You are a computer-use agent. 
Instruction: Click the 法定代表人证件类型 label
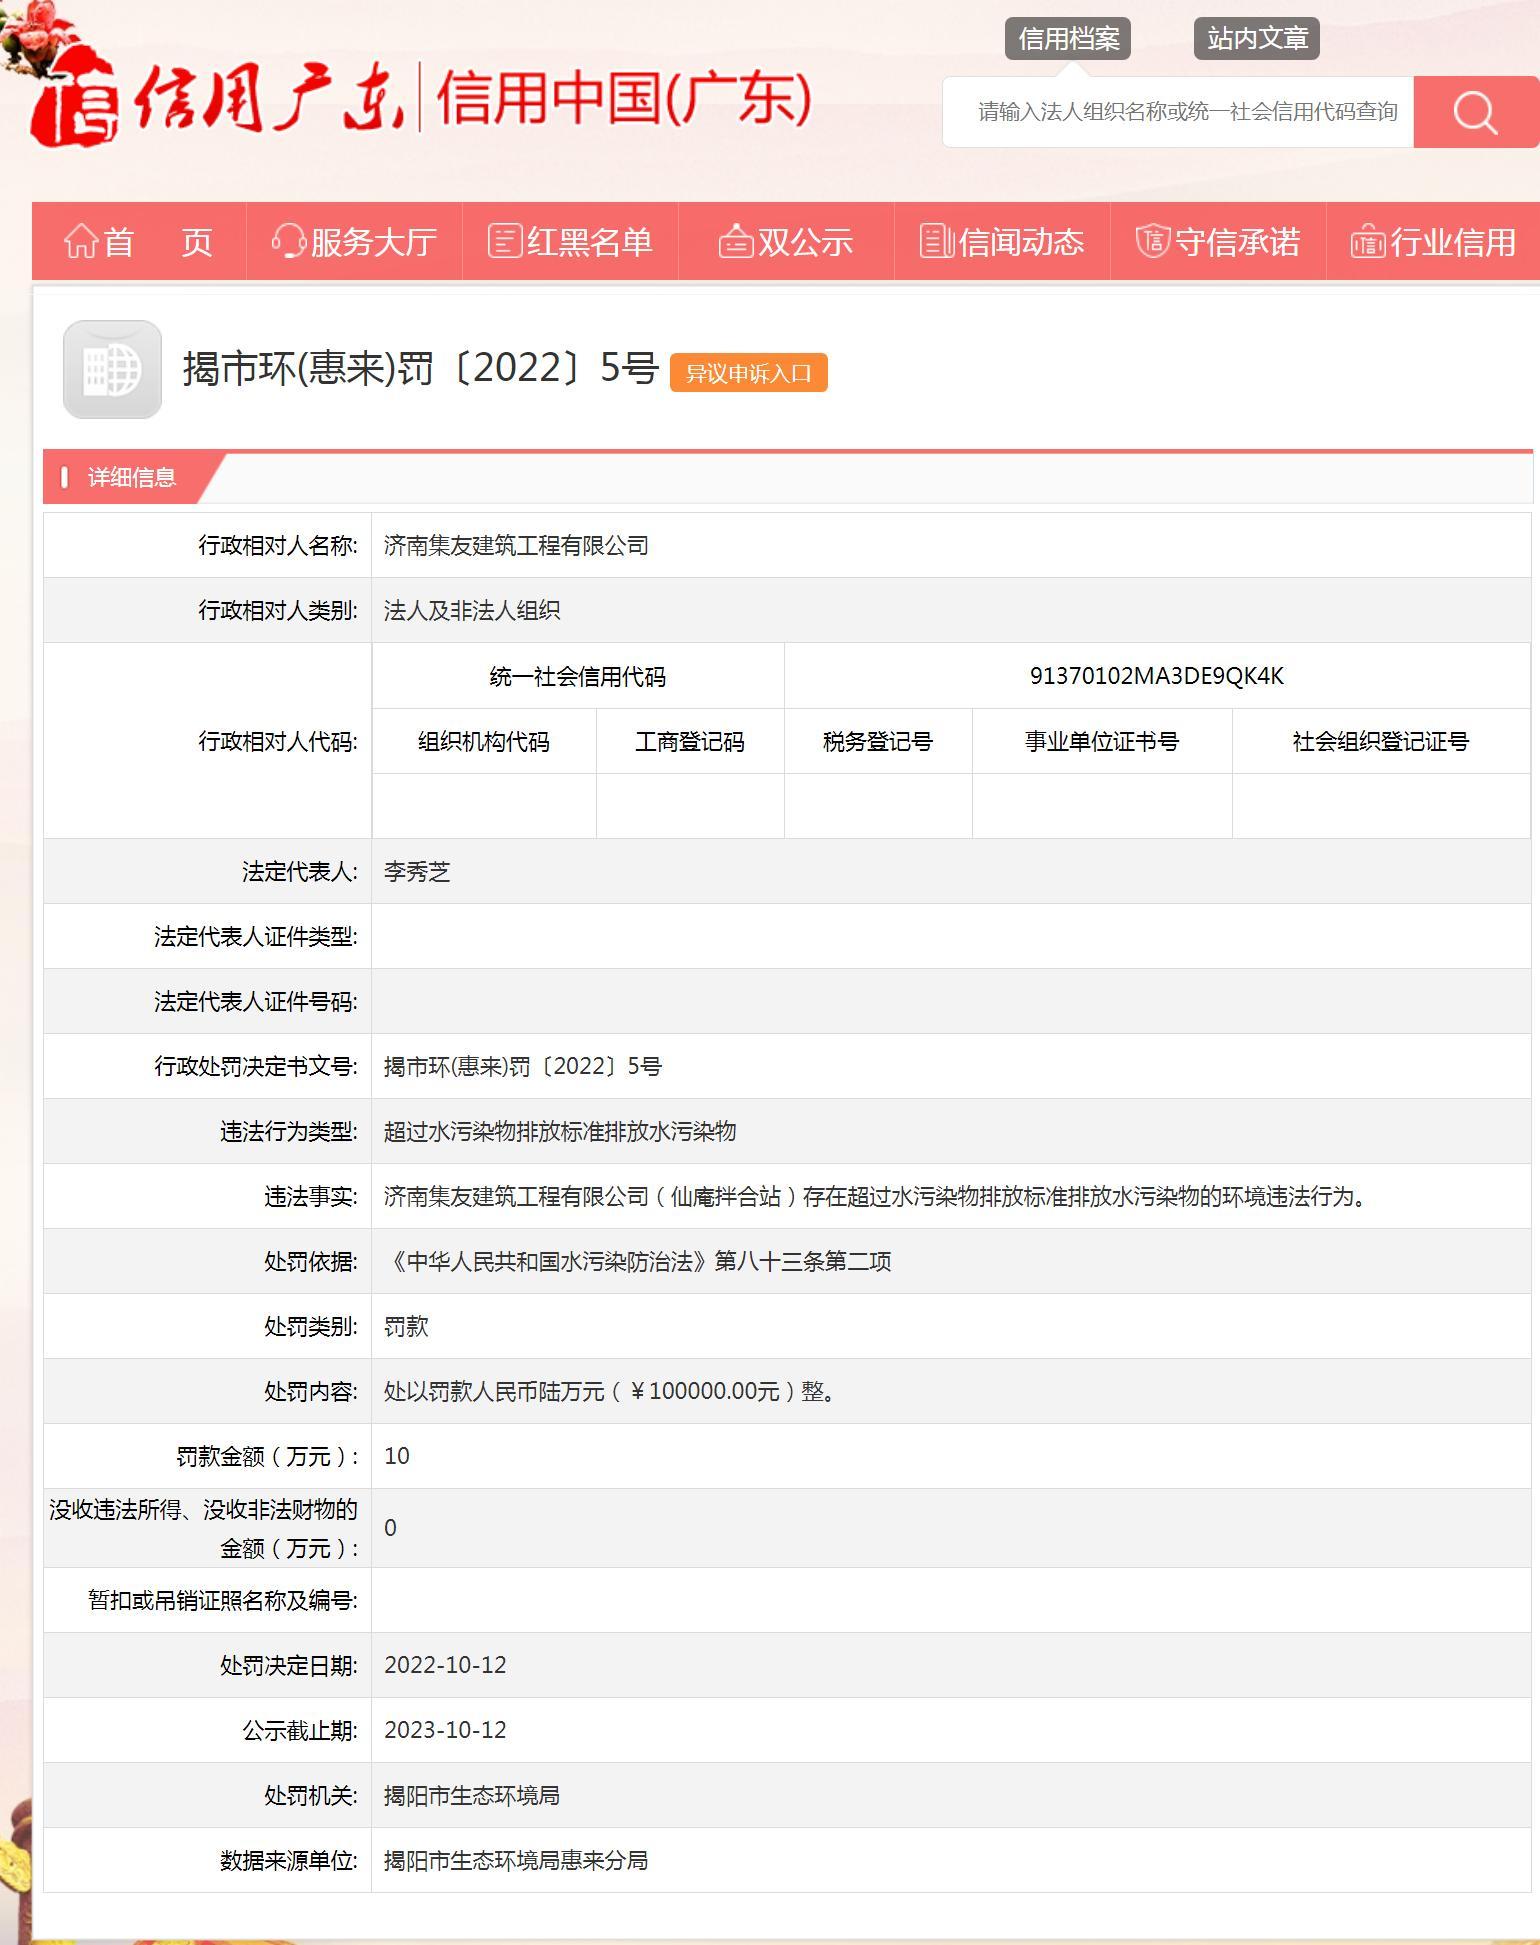click(x=256, y=937)
